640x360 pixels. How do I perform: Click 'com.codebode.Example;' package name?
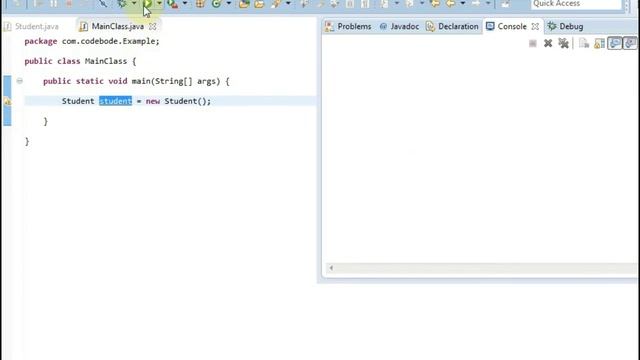coord(111,41)
